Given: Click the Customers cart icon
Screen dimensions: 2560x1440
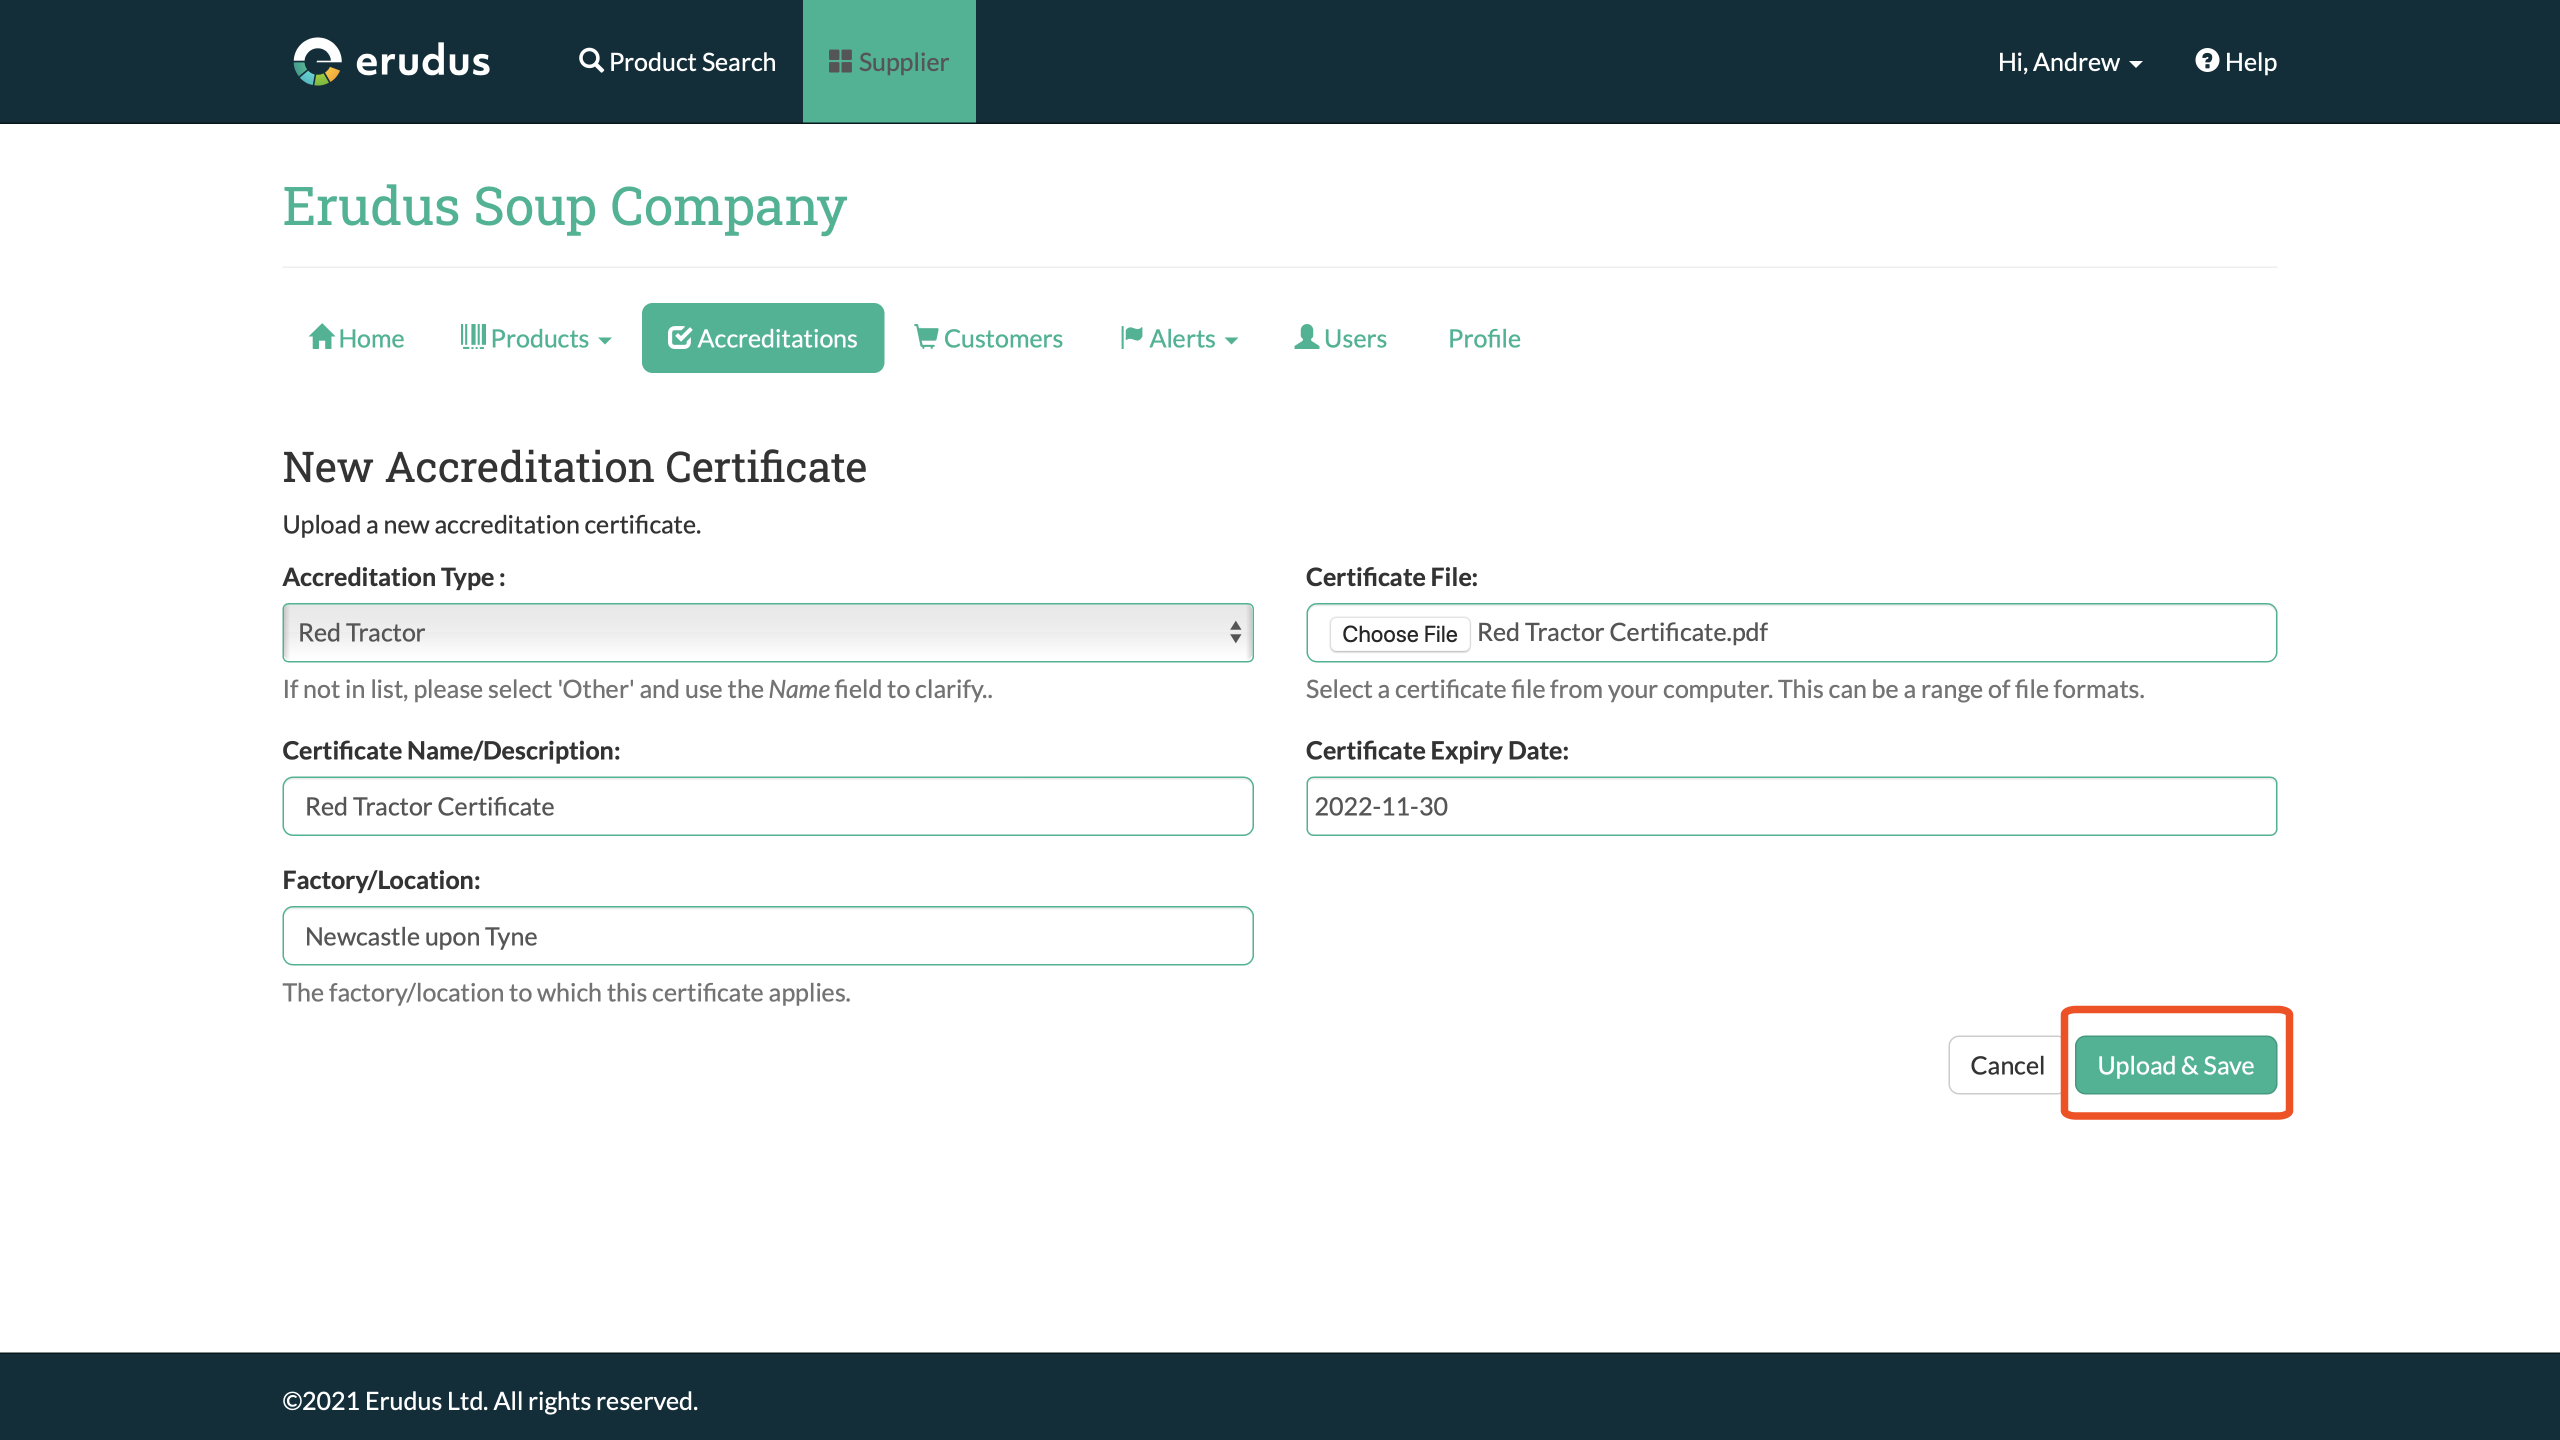Looking at the screenshot, I should tap(926, 337).
